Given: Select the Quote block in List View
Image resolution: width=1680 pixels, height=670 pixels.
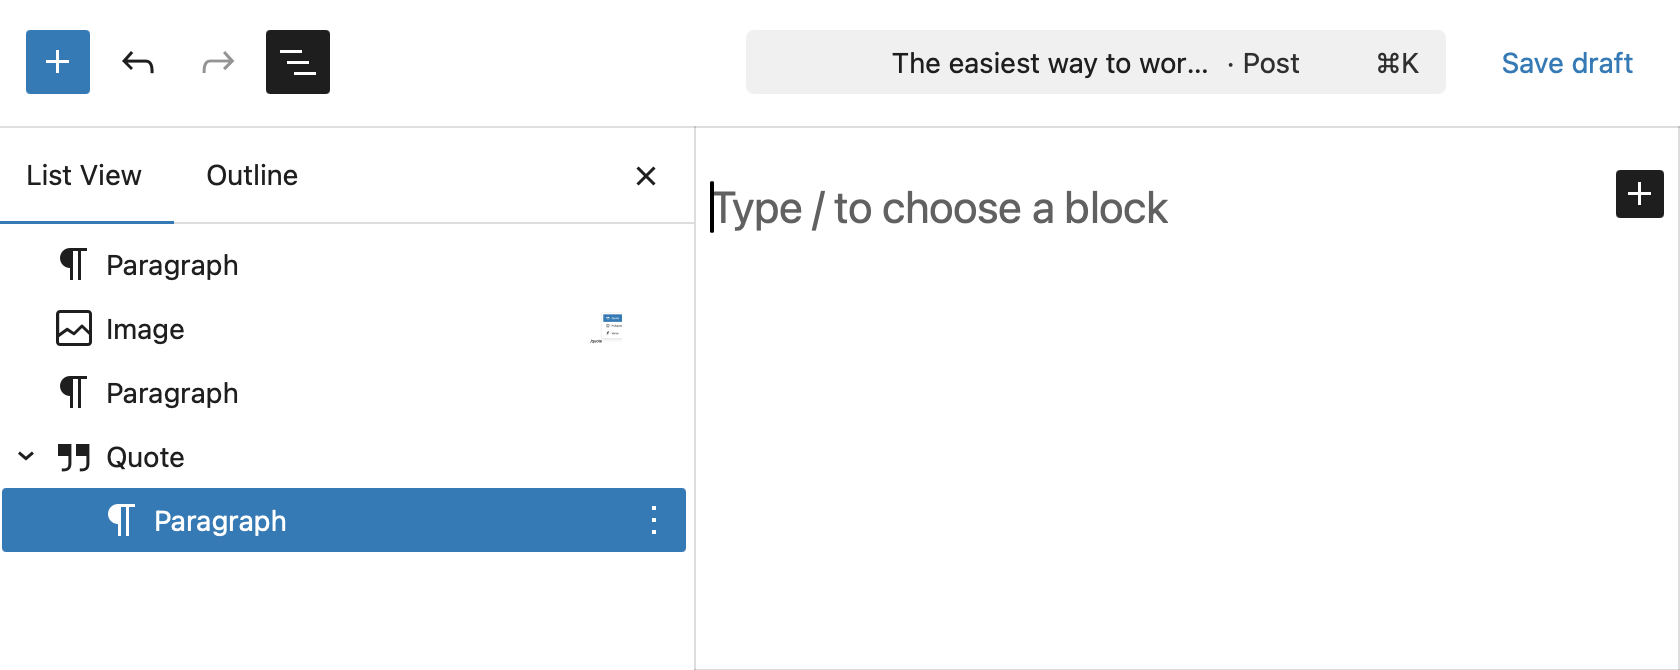Looking at the screenshot, I should (x=146, y=456).
